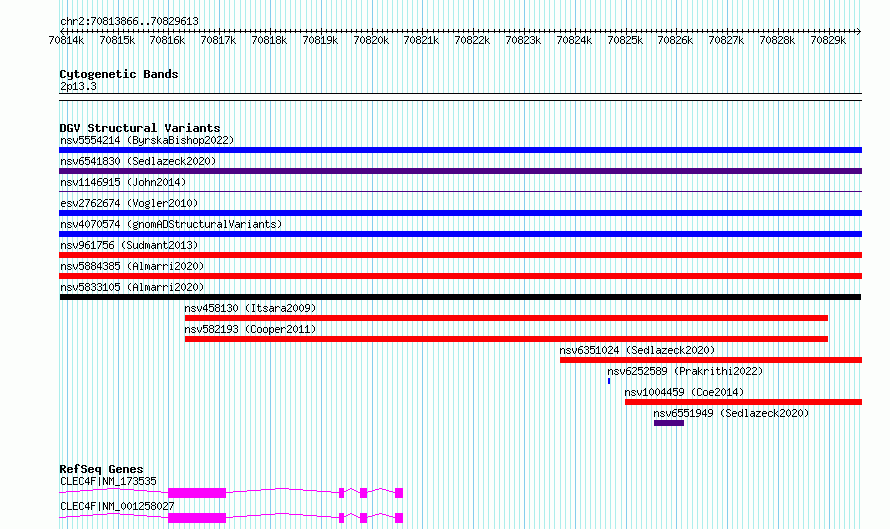Click red bar under nsv1004459

tap(744, 402)
